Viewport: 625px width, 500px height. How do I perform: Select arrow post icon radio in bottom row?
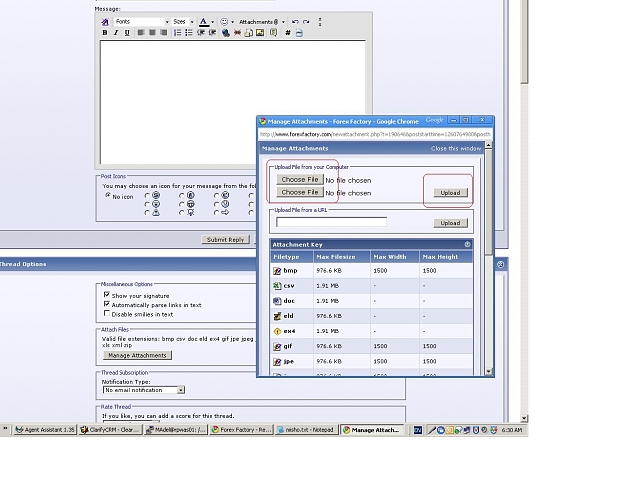point(216,213)
